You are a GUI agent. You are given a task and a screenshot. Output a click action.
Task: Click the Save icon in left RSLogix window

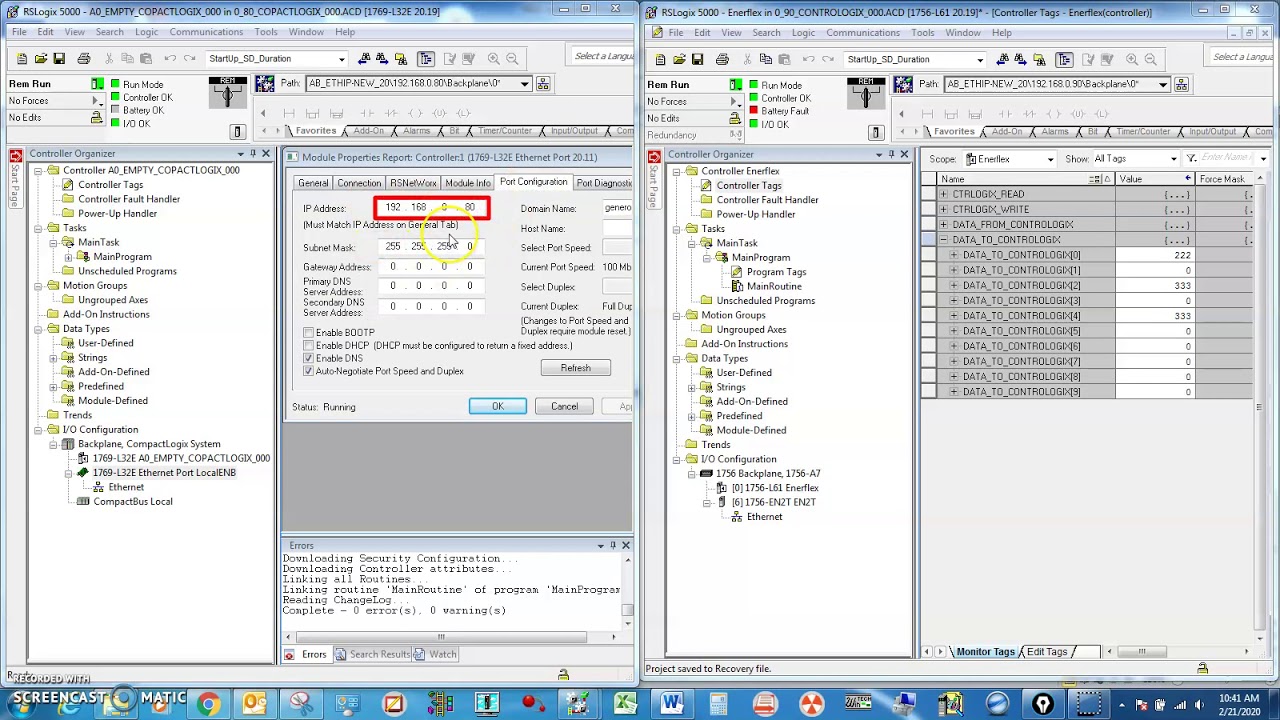point(59,59)
